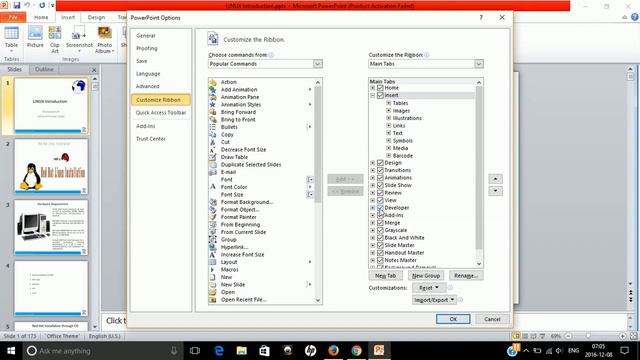Select Trust Center in Options sidebar
Screen dimensions: 640x360
click(151, 139)
